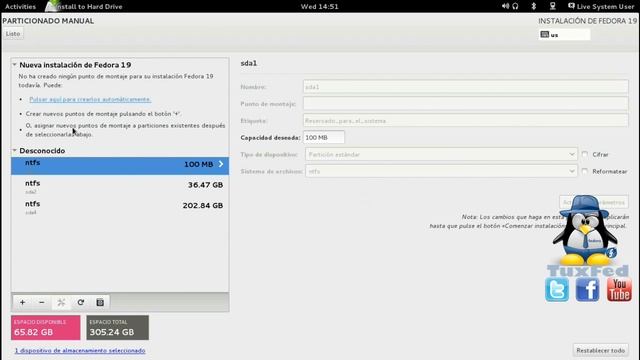
Task: Select the ntfs 202.84 GB partition
Action: pos(120,207)
